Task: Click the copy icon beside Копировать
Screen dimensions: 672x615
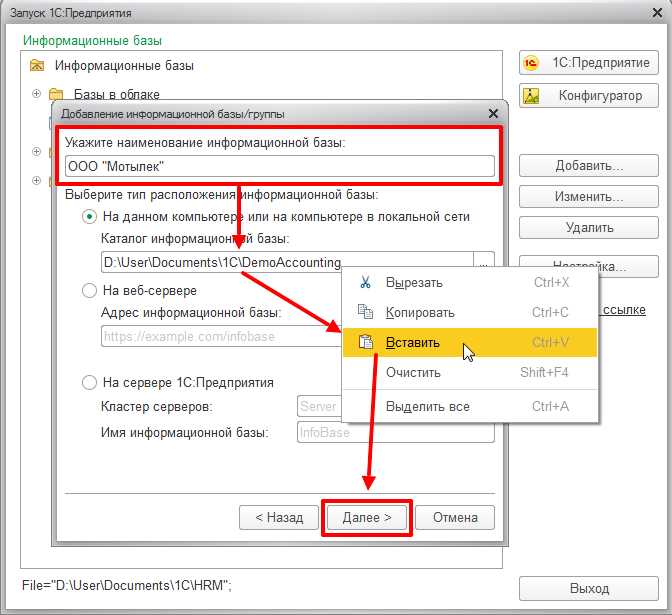Action: [365, 312]
